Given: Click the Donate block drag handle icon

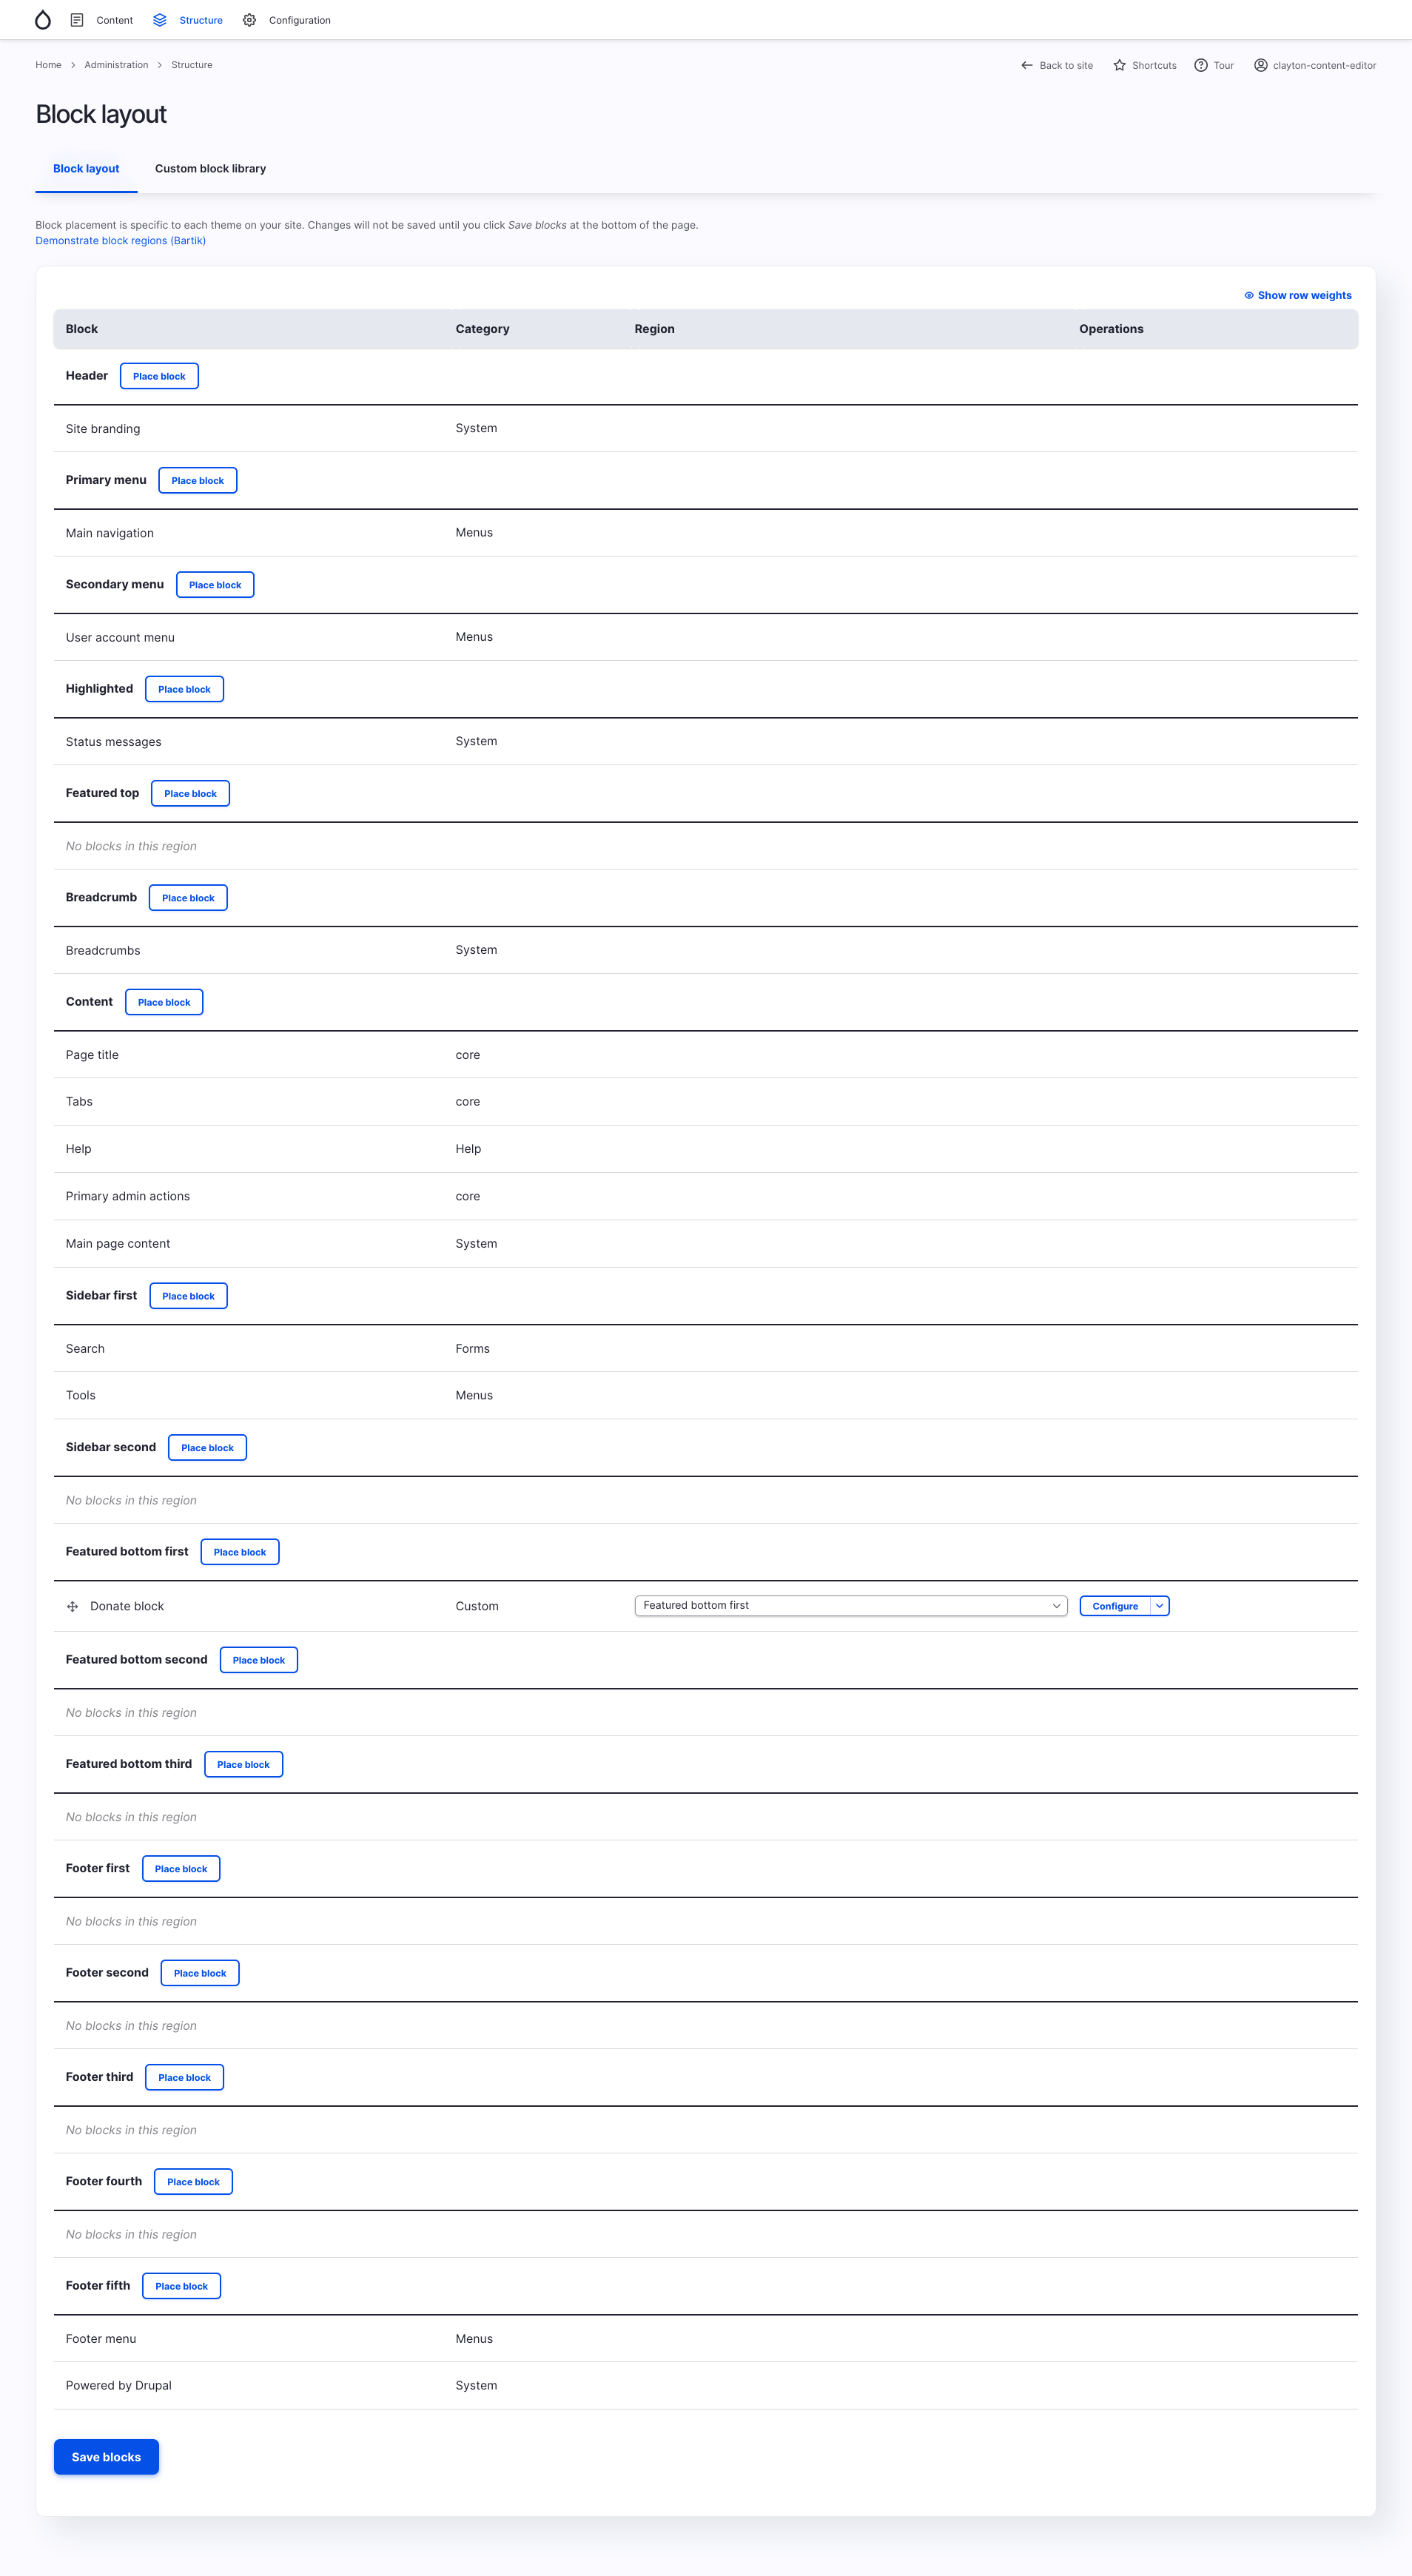Looking at the screenshot, I should [x=72, y=1606].
